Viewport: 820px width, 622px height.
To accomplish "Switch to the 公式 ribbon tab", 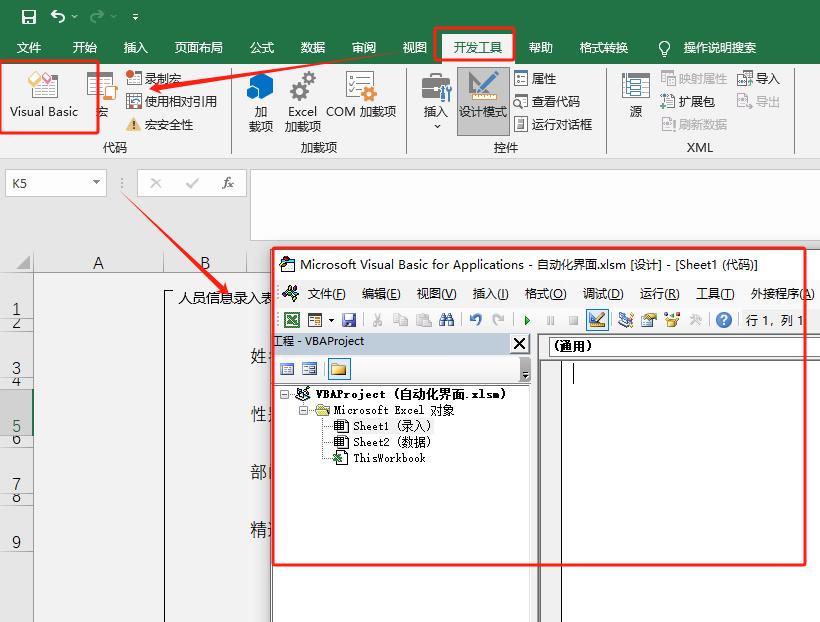I will [x=261, y=48].
